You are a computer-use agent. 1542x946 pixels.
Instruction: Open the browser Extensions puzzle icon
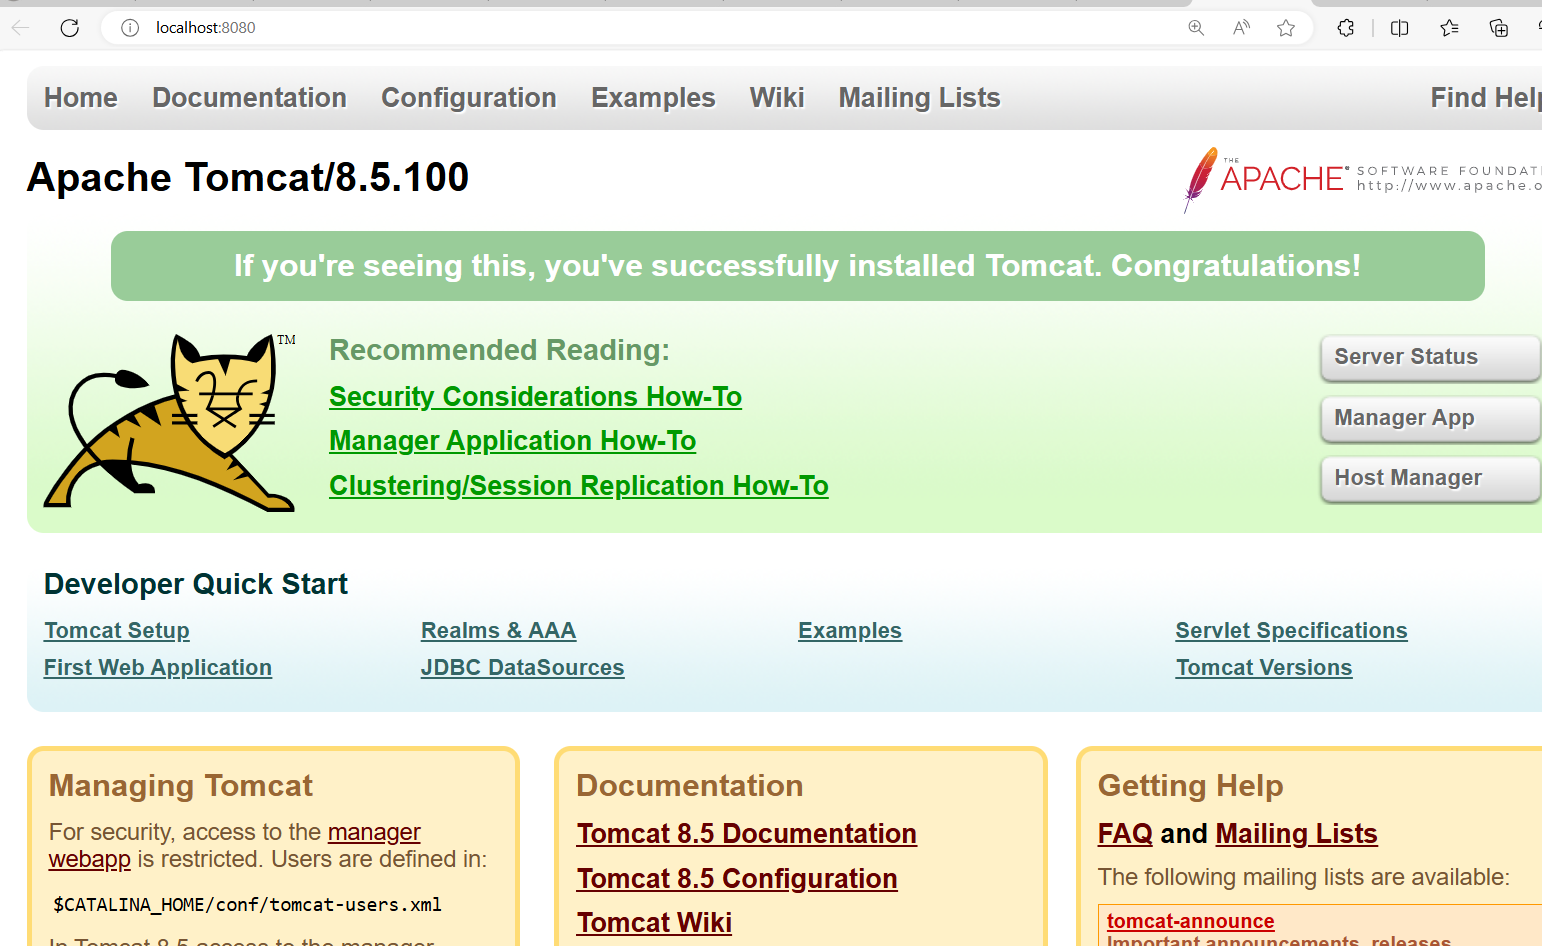(1346, 28)
